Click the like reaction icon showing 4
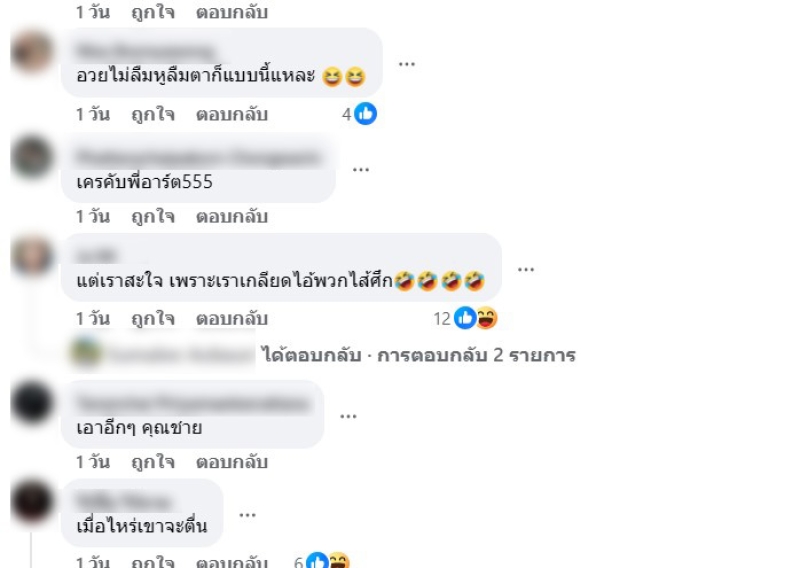This screenshot has height=568, width=800. pyautogui.click(x=365, y=114)
